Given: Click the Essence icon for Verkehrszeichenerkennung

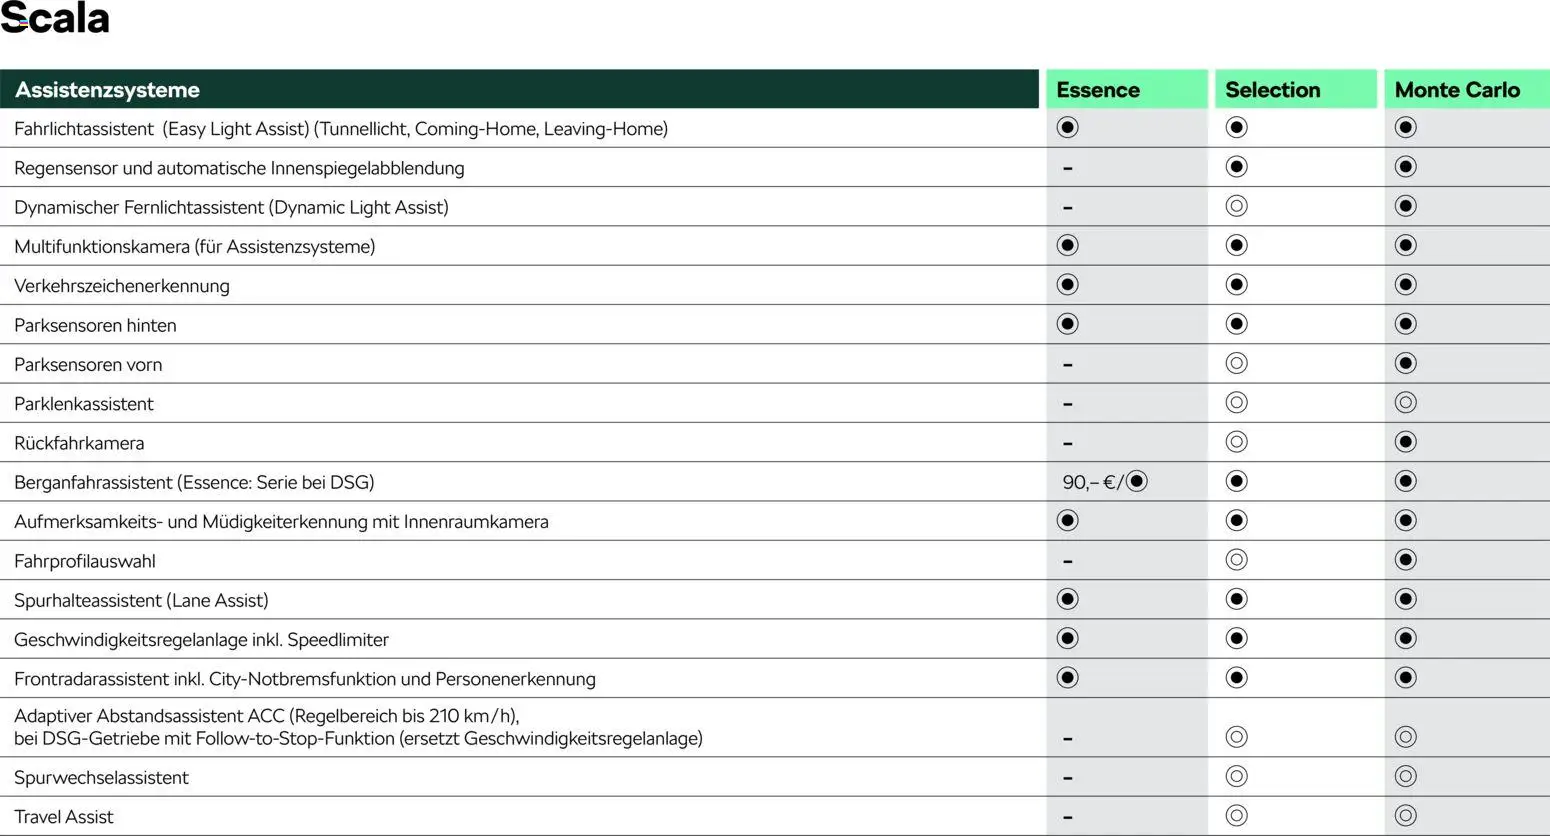Looking at the screenshot, I should 1067,285.
